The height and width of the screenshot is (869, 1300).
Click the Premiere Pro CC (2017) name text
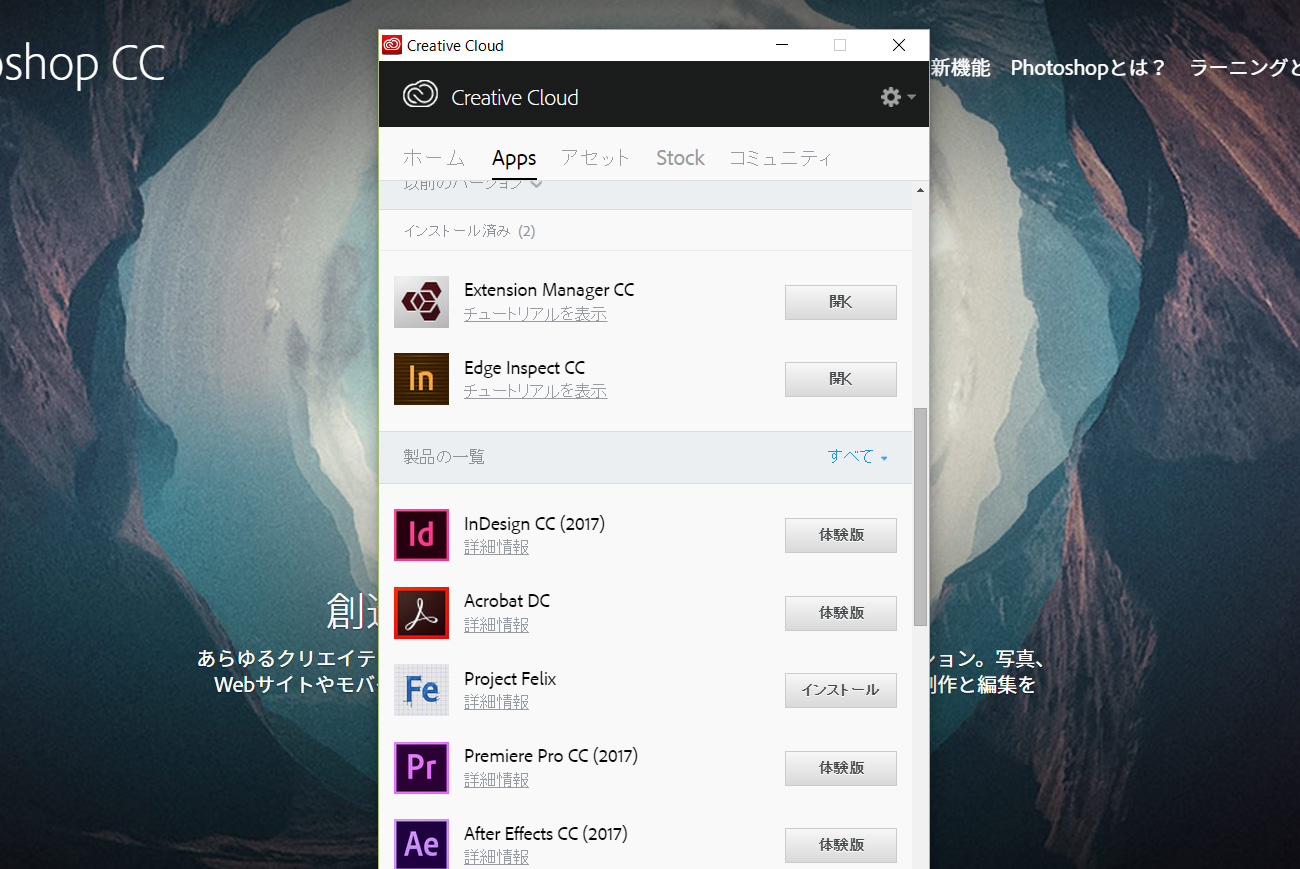551,756
